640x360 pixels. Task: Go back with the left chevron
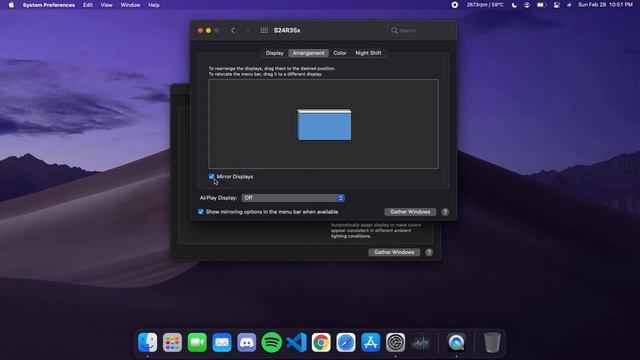pos(233,30)
